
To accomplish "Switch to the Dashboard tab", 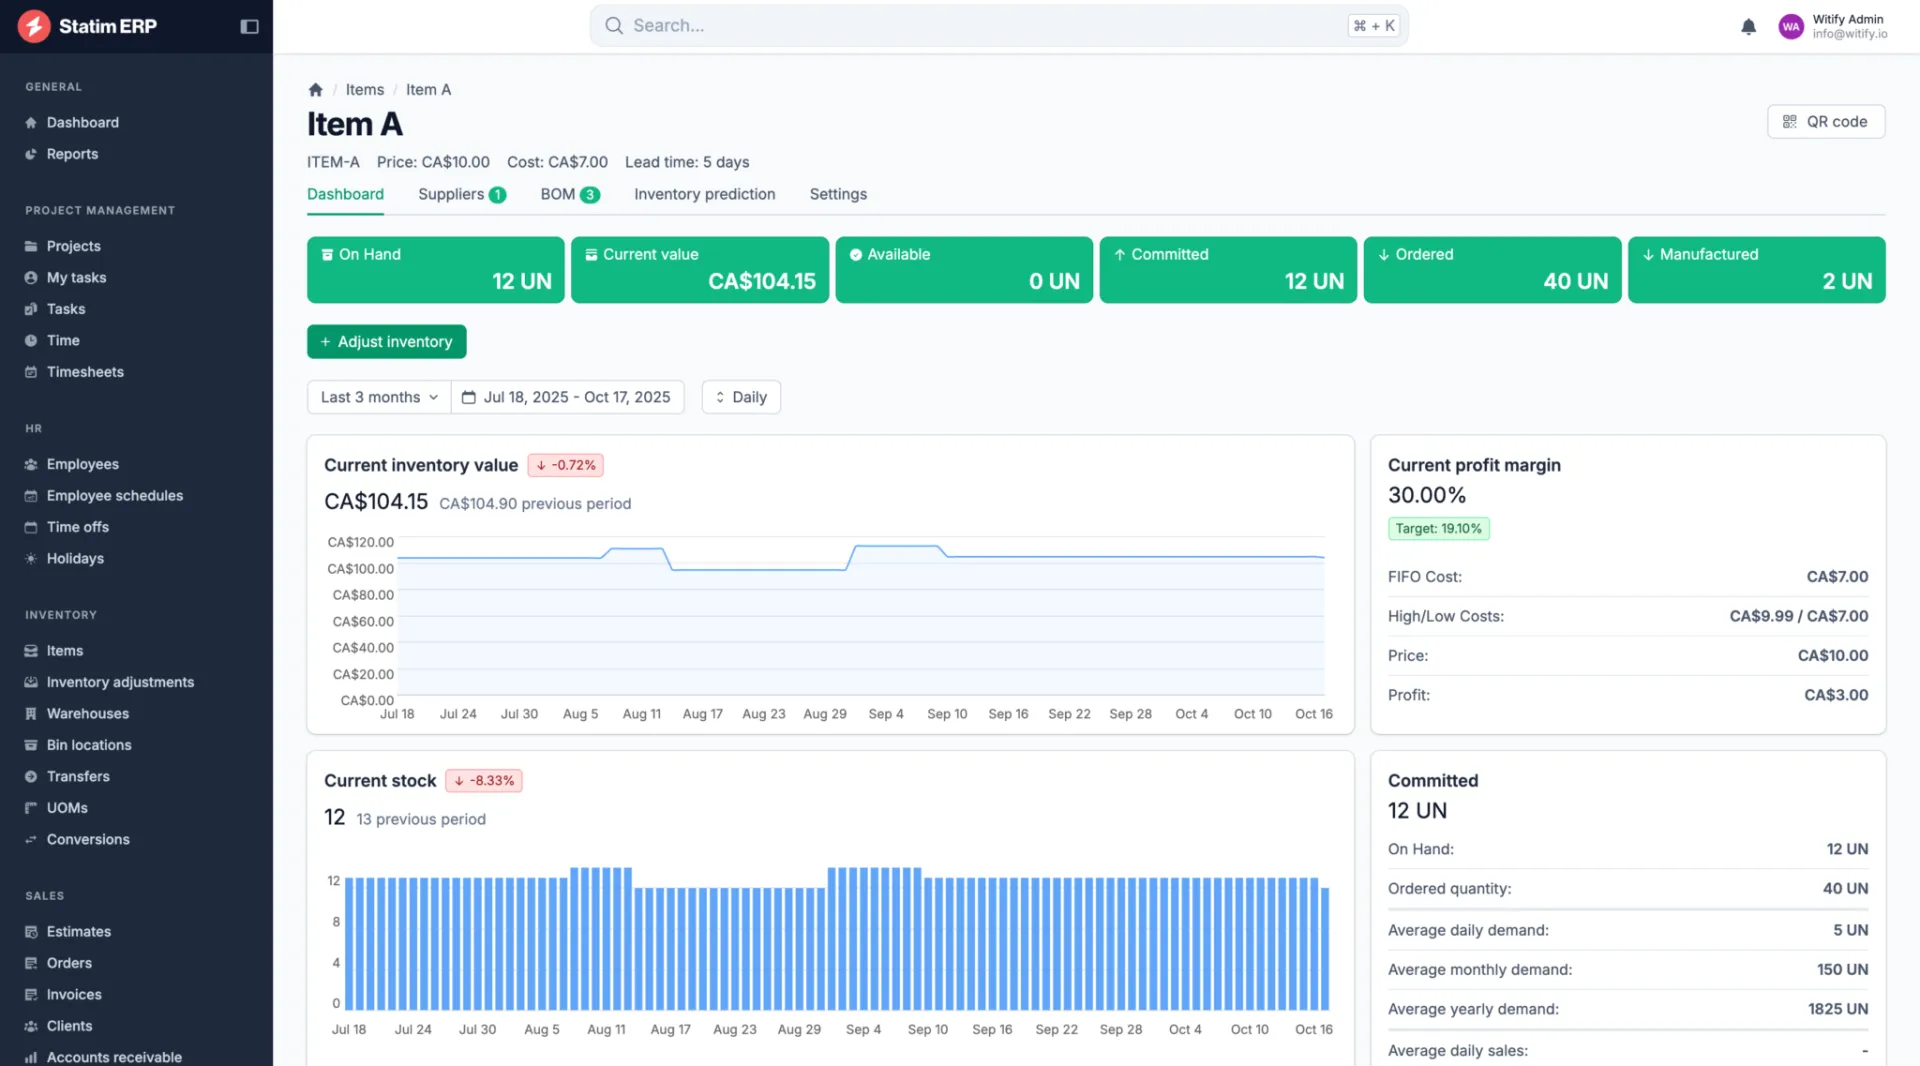I will [345, 194].
